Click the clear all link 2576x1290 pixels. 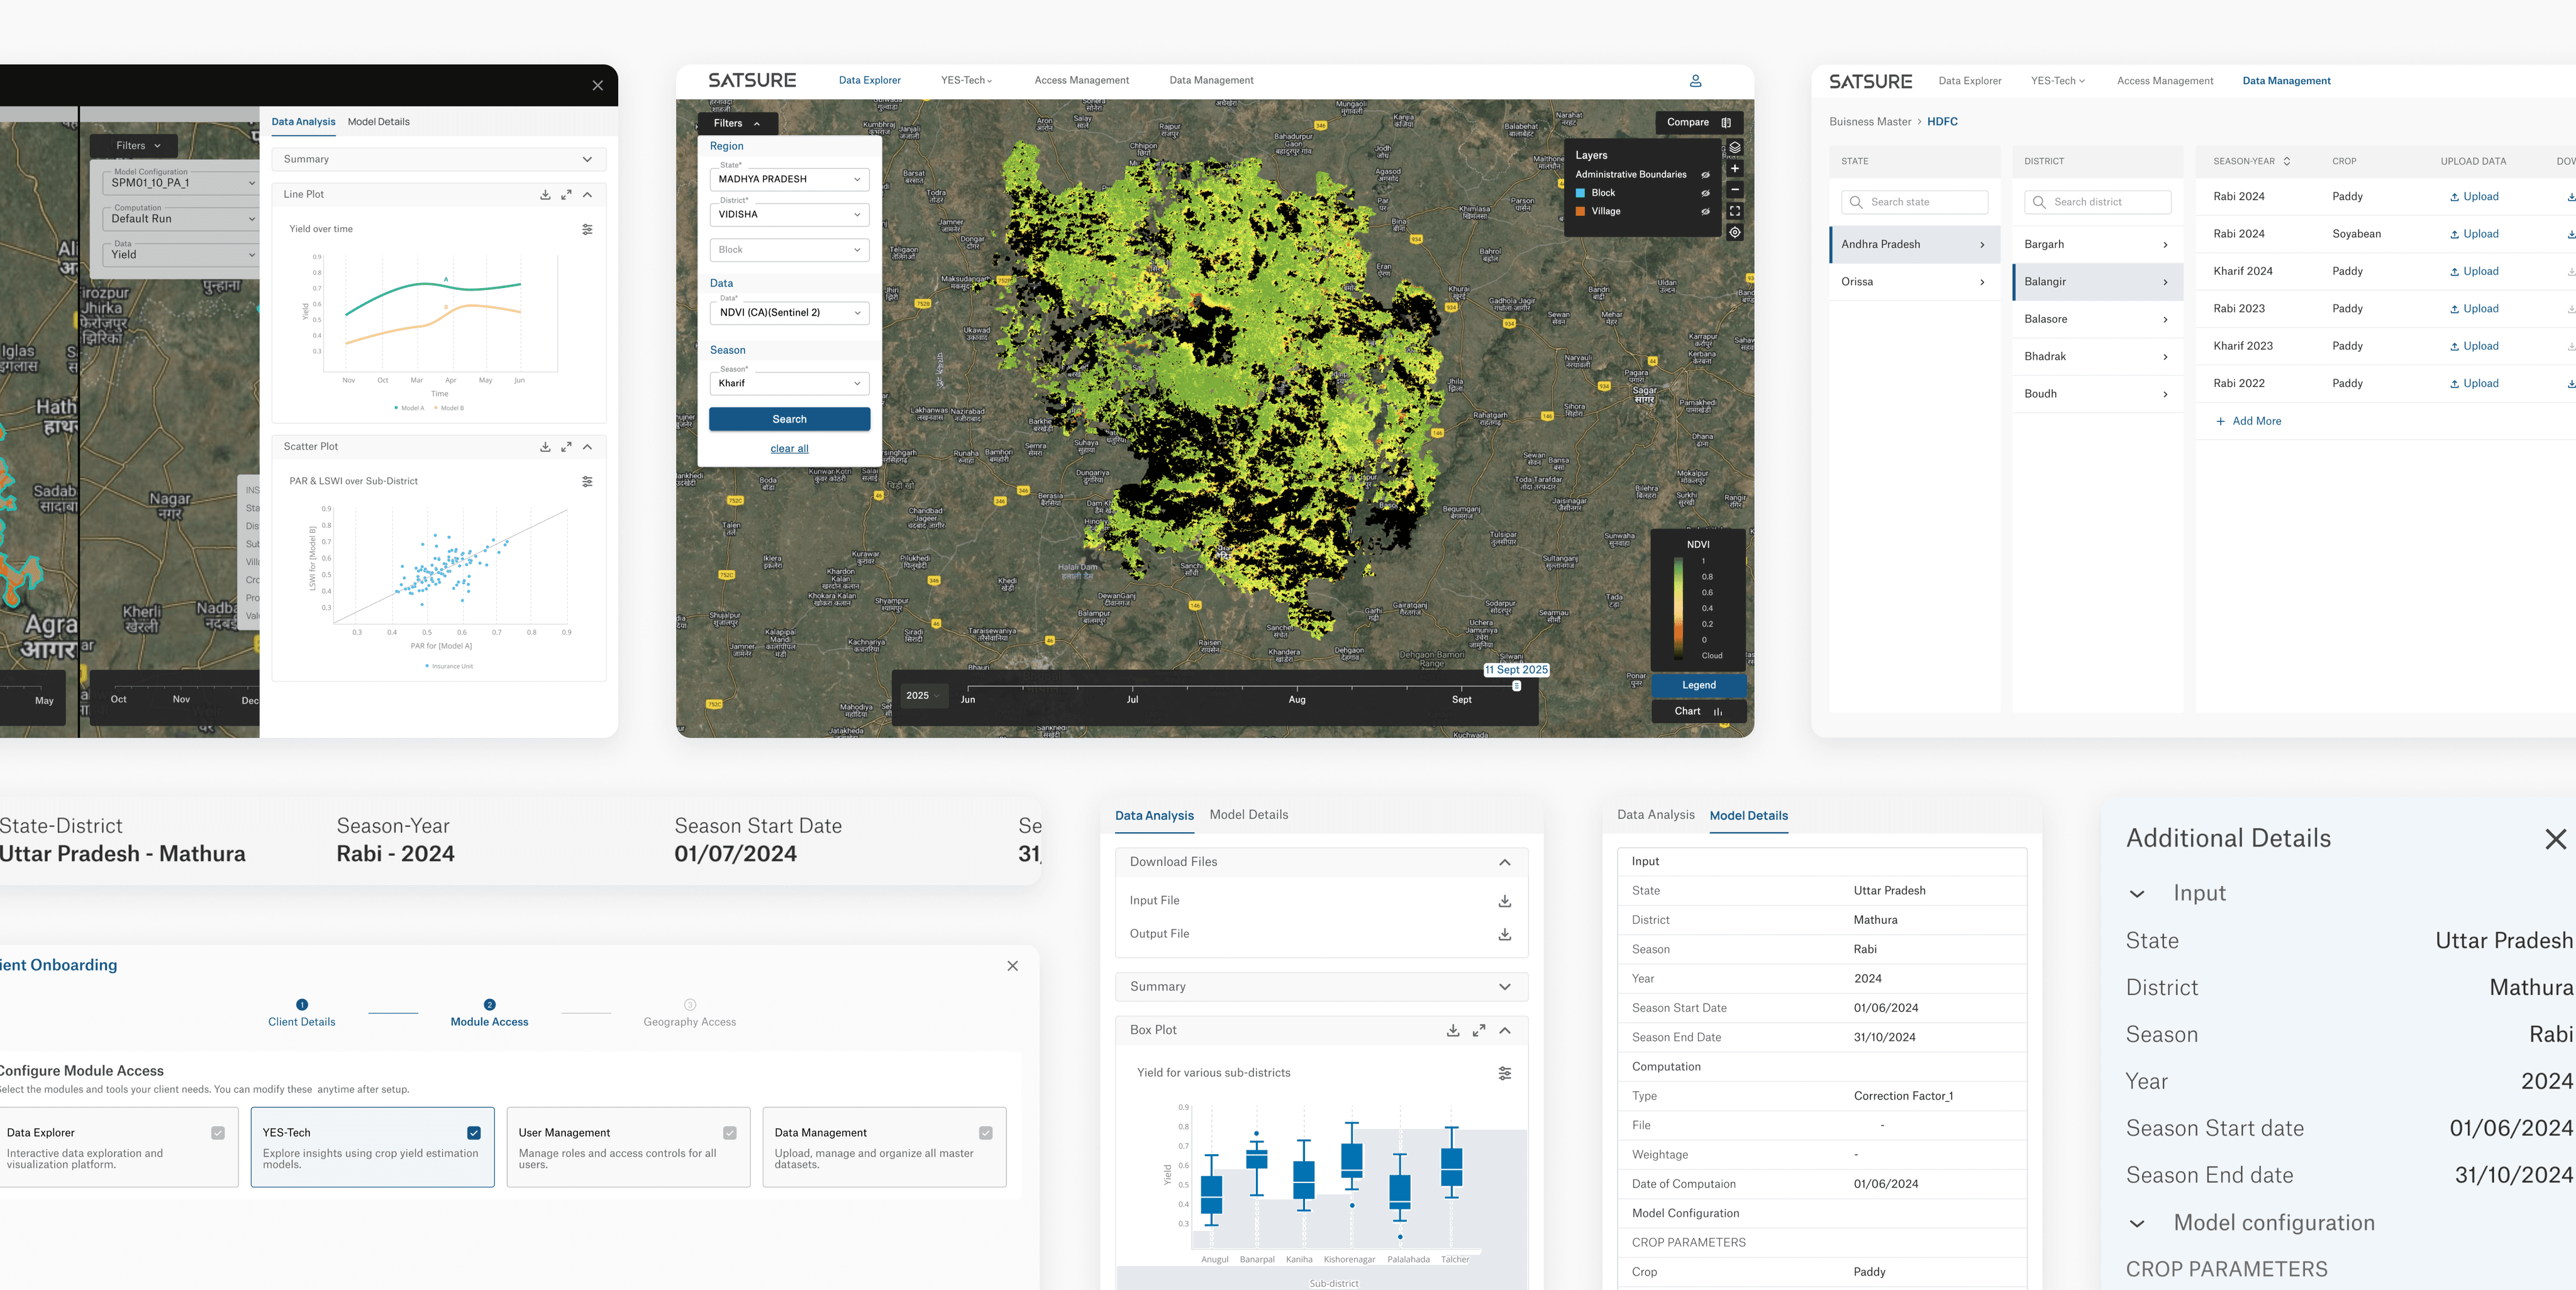[x=789, y=449]
